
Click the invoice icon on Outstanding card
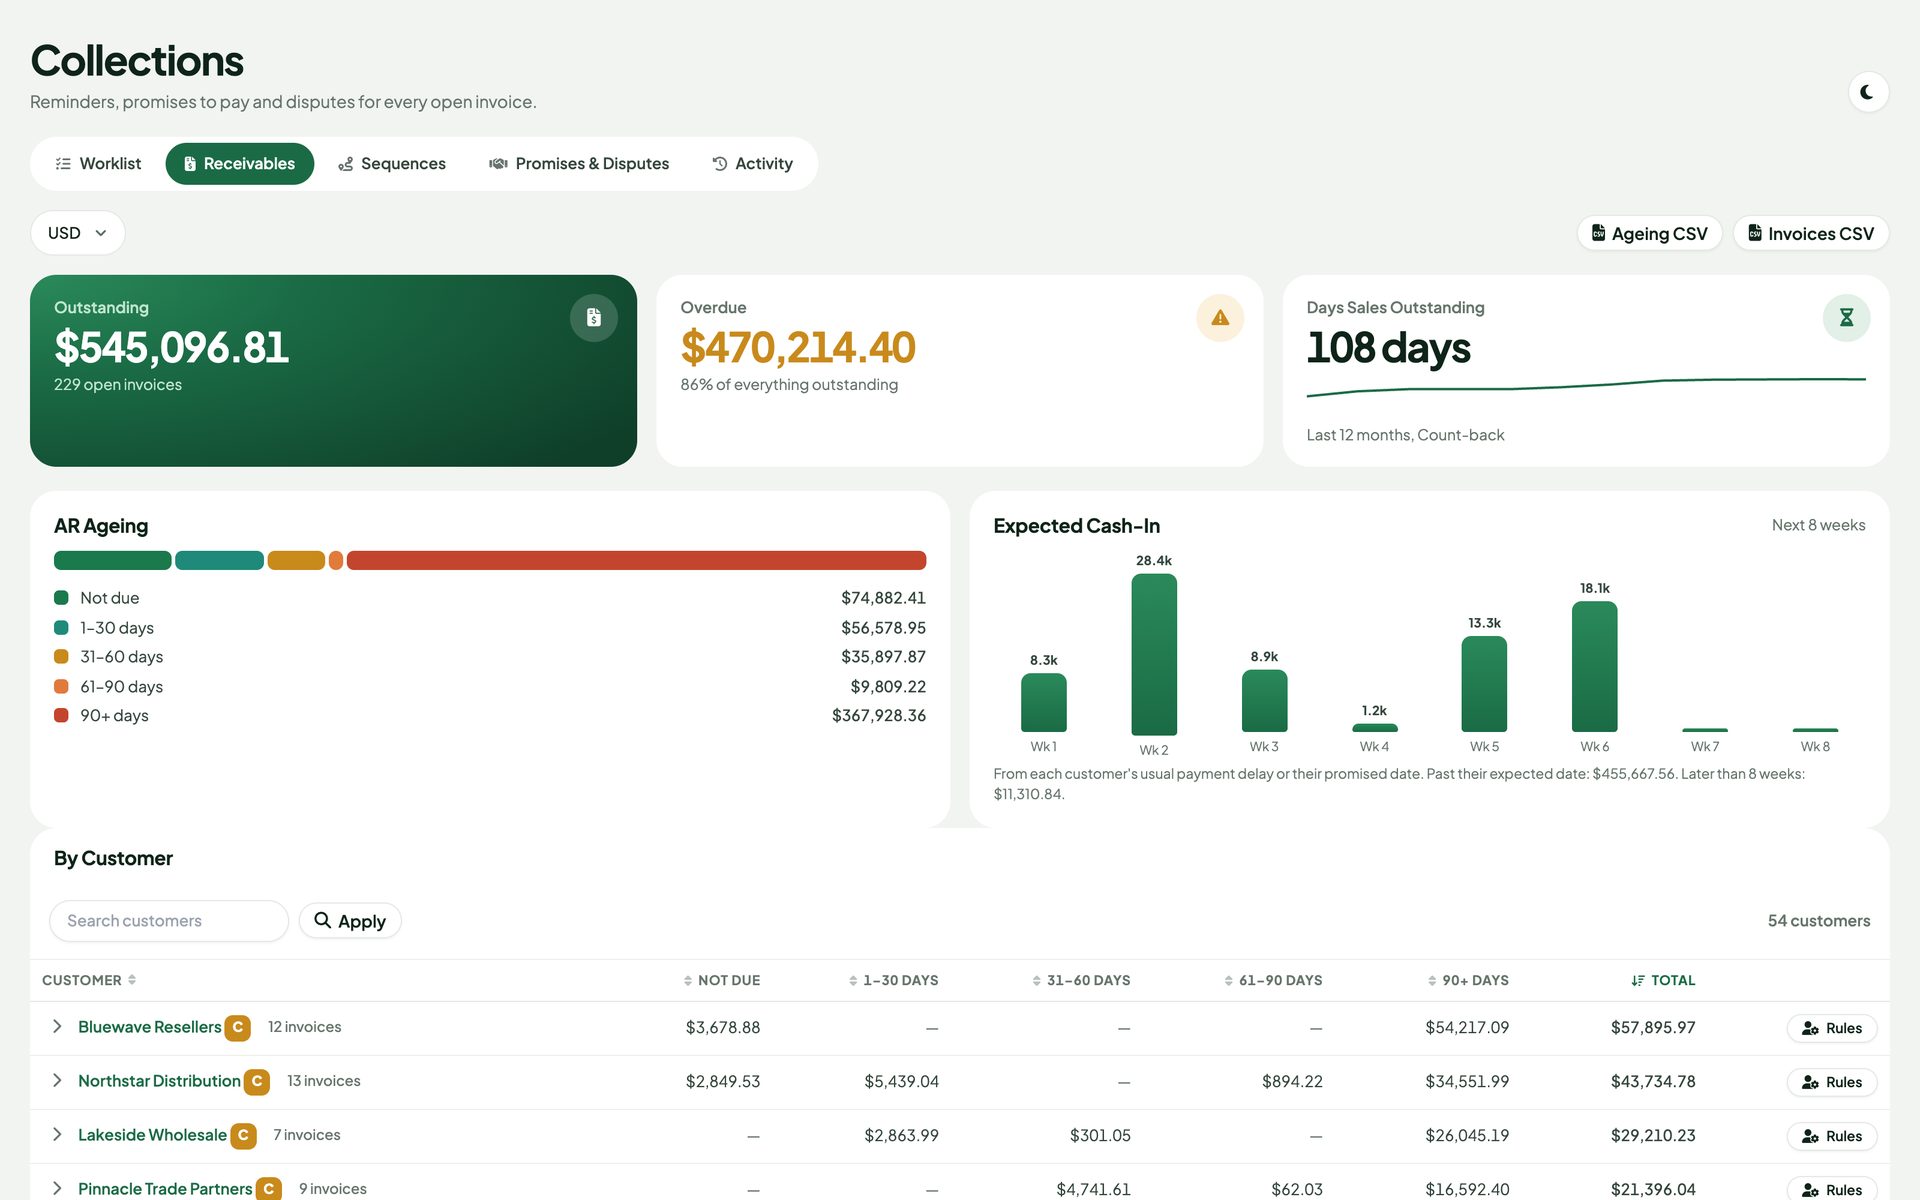pyautogui.click(x=594, y=318)
